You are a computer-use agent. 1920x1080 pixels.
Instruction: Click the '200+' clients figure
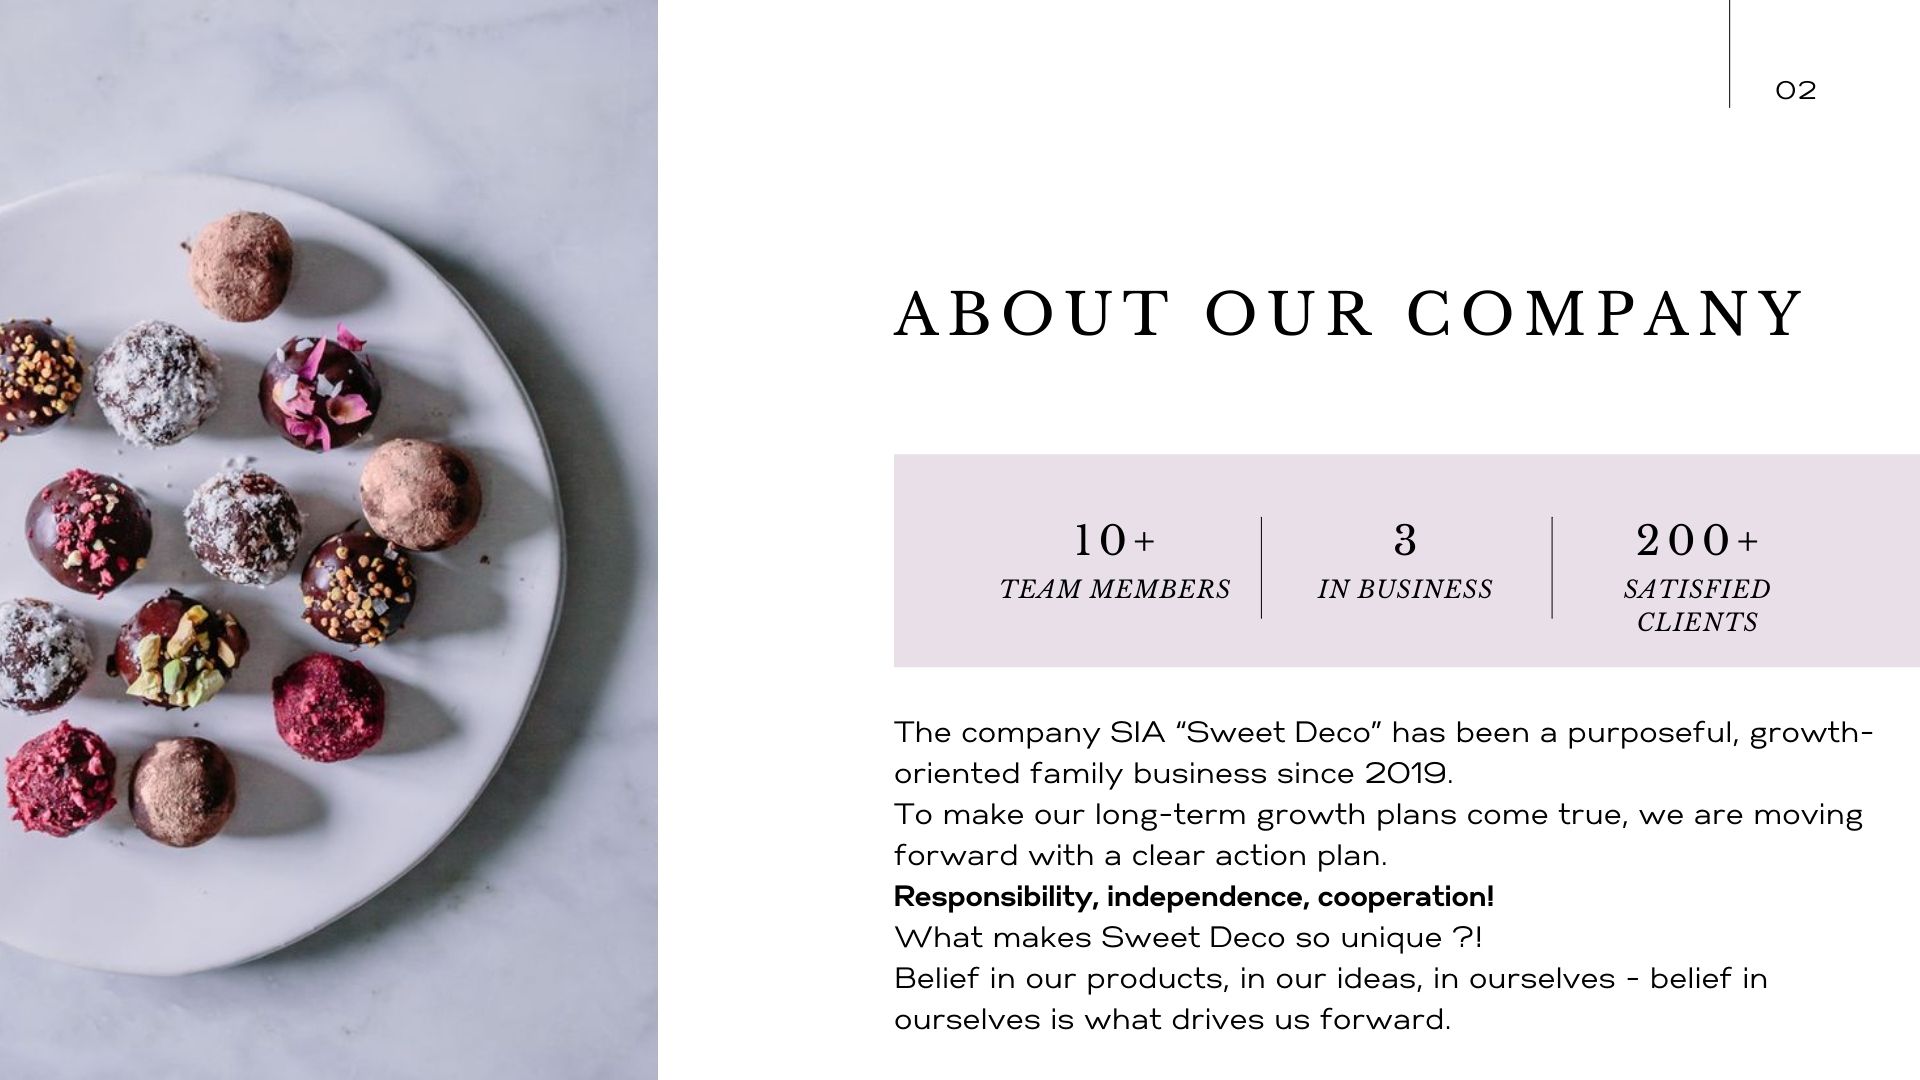coord(1697,541)
